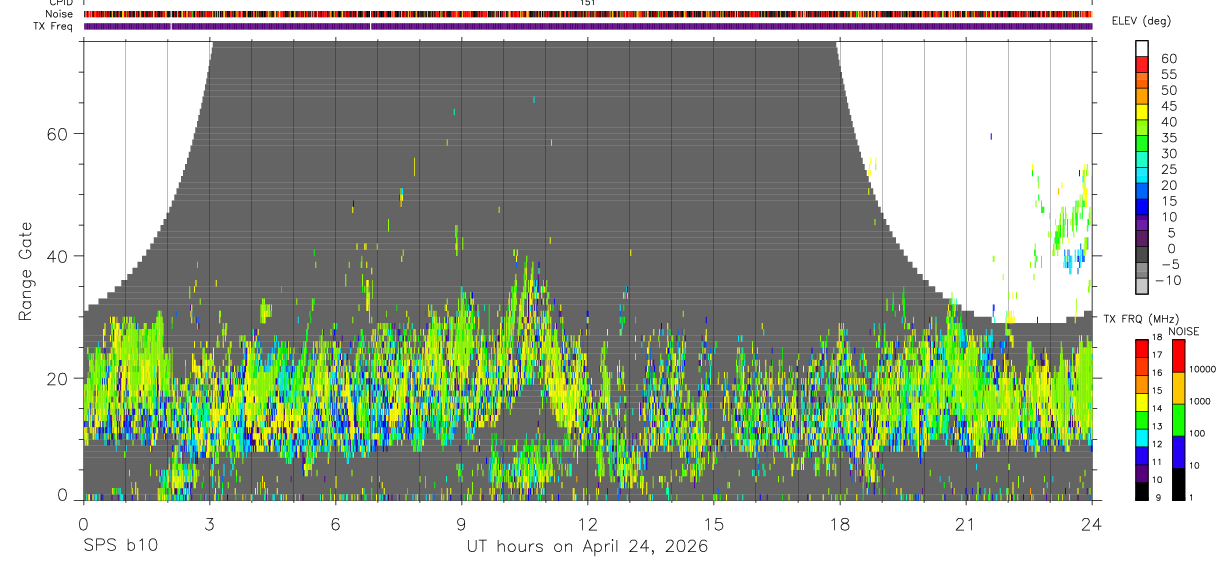Viewport: 1228px width, 567px height.
Task: Click the SPS b10 beam label
Action: pyautogui.click(x=120, y=546)
